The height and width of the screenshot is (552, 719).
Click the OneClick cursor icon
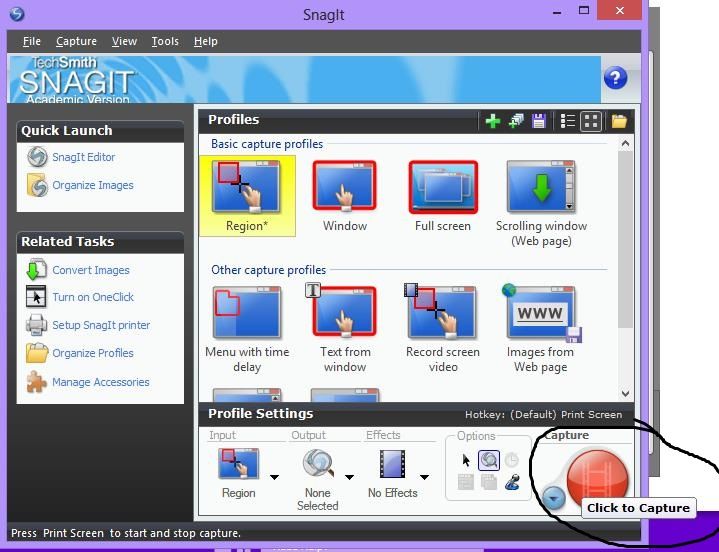point(36,296)
